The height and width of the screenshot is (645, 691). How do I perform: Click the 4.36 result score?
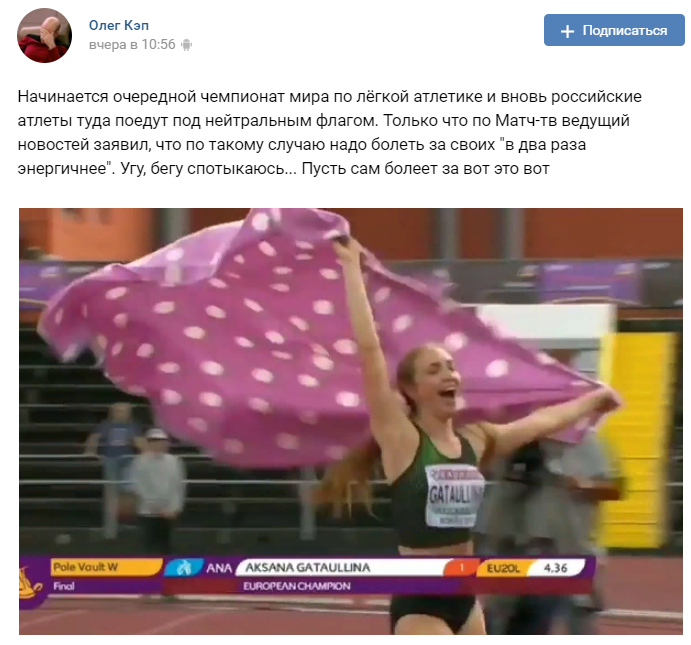point(555,568)
